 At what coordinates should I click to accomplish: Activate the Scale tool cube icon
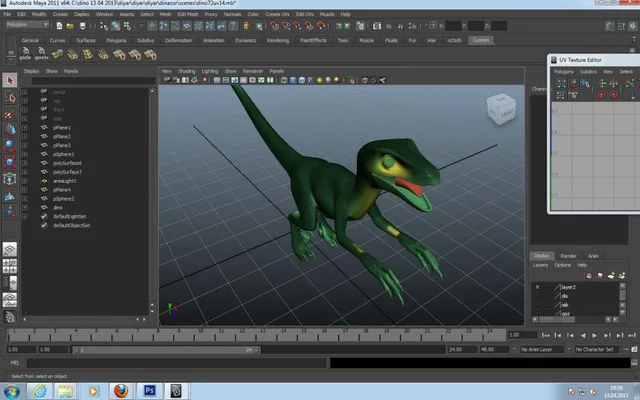click(x=10, y=162)
